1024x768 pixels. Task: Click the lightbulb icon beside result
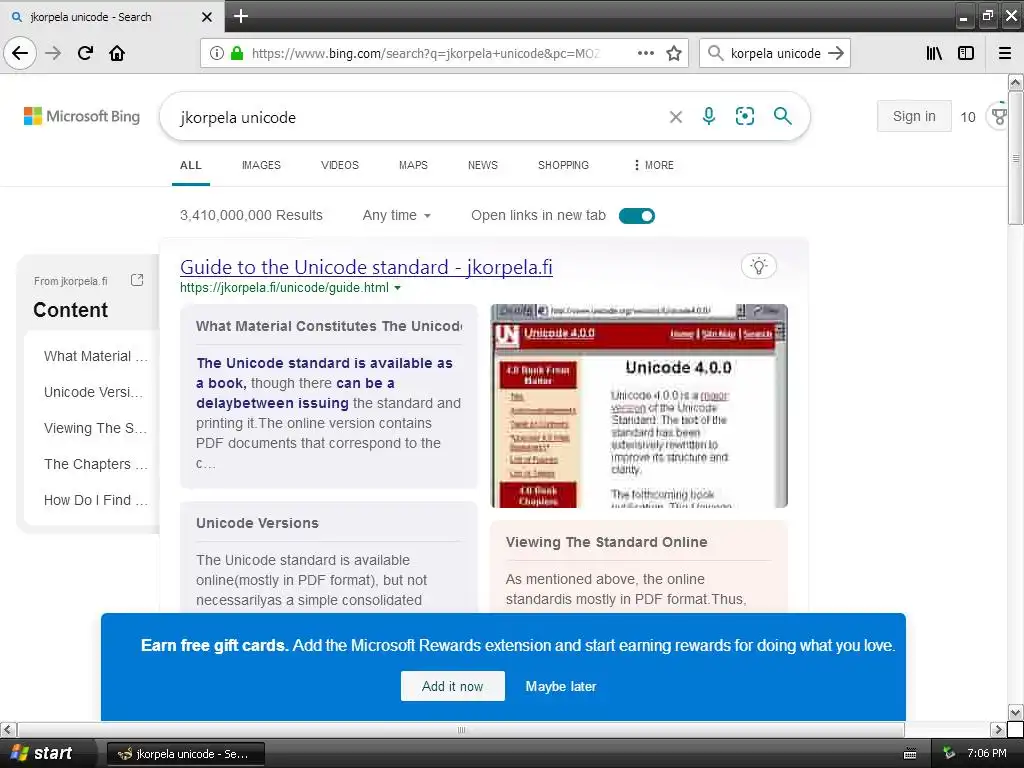(759, 266)
